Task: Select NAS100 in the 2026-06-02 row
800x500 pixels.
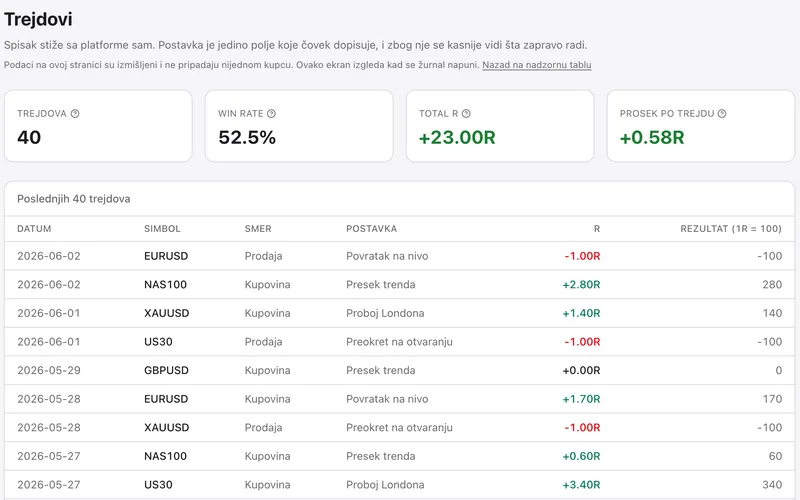Action: tap(165, 285)
